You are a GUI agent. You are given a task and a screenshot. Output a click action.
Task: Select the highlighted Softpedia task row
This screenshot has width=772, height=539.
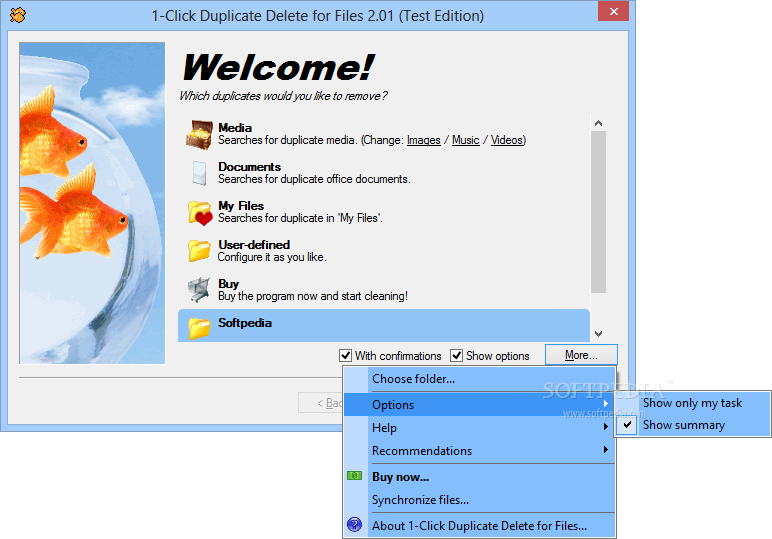tap(384, 325)
